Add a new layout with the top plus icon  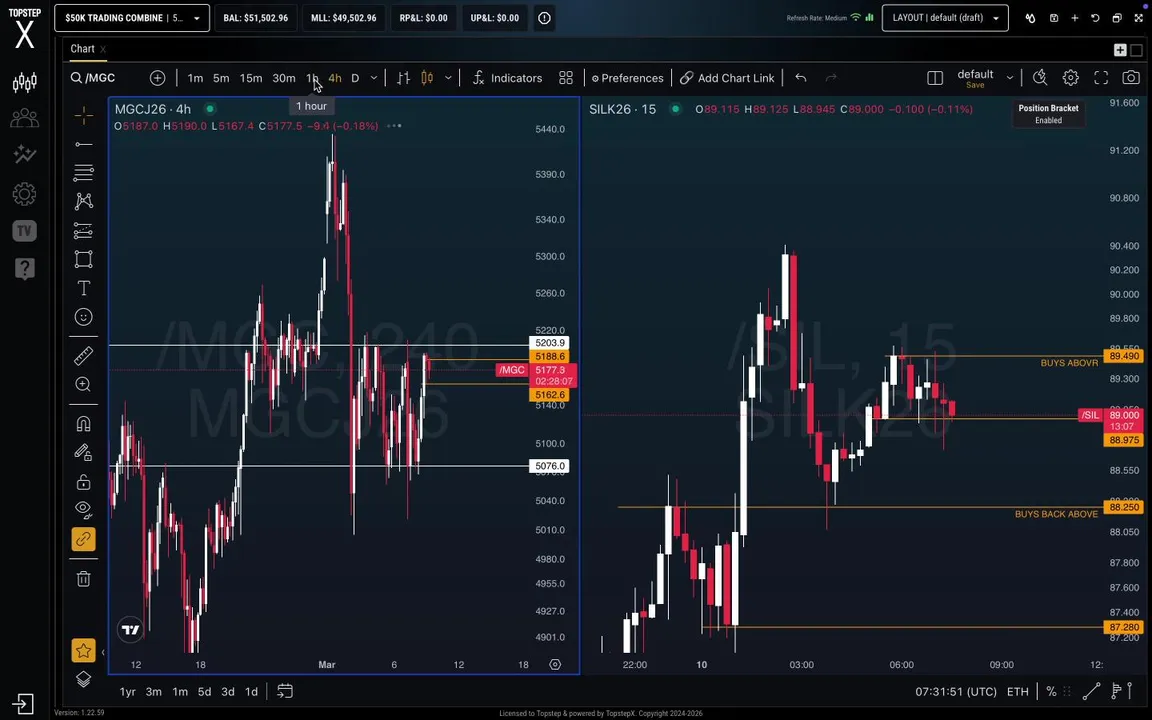(1075, 18)
